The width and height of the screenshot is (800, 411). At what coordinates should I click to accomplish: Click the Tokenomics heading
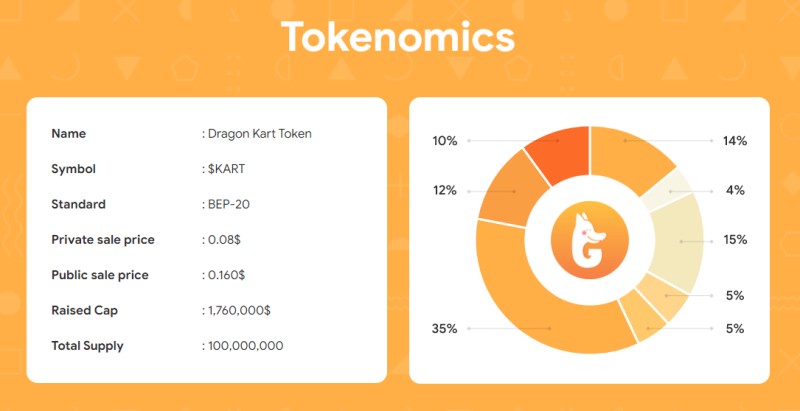tap(397, 36)
